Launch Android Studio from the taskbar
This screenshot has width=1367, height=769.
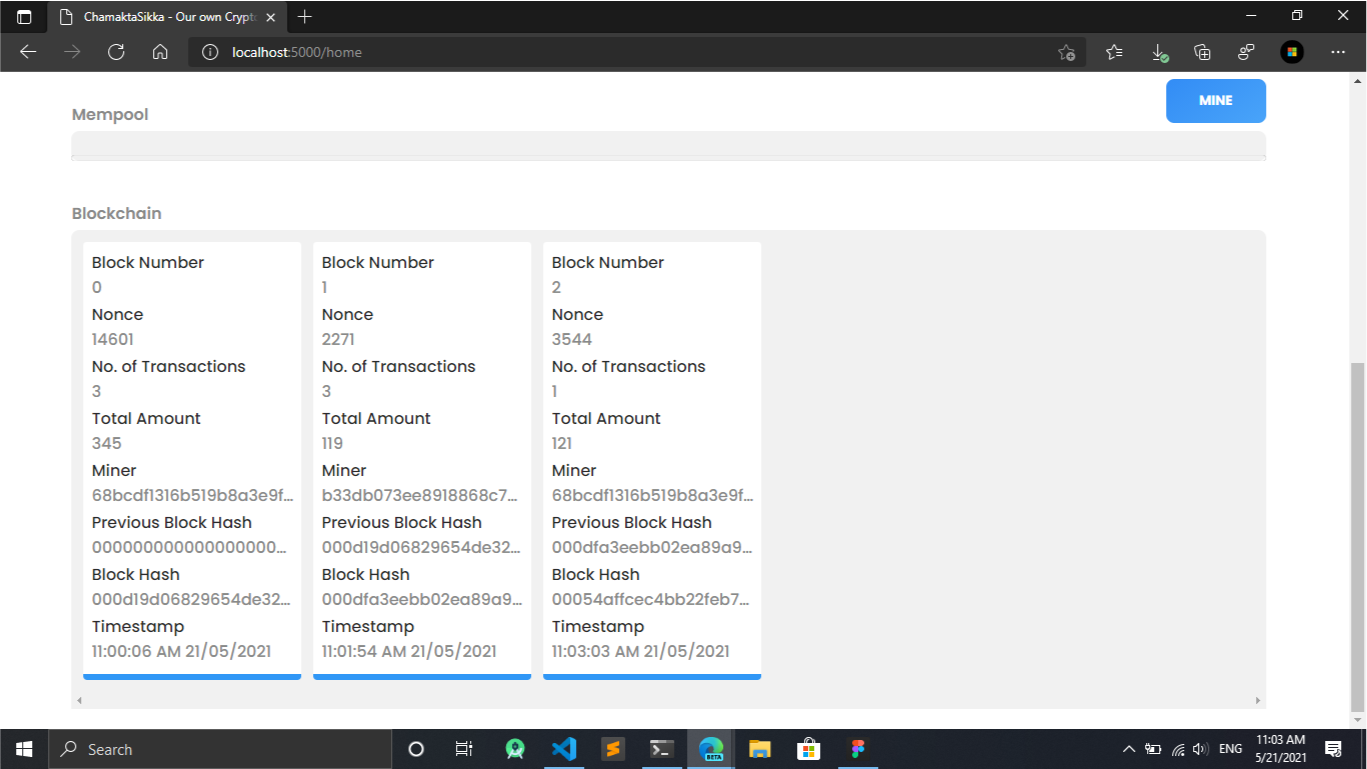[515, 749]
